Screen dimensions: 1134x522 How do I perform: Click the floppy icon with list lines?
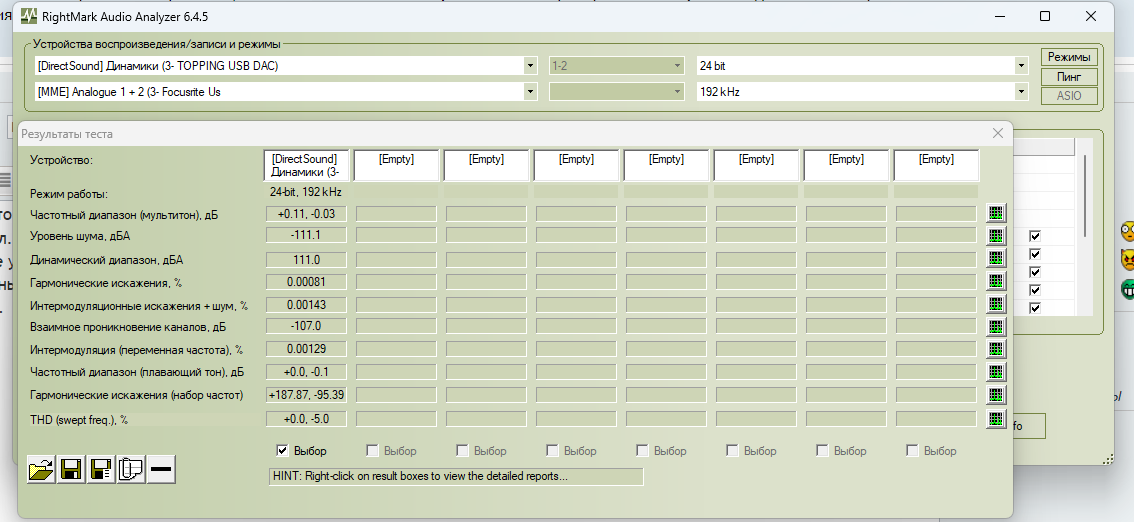(x=101, y=468)
